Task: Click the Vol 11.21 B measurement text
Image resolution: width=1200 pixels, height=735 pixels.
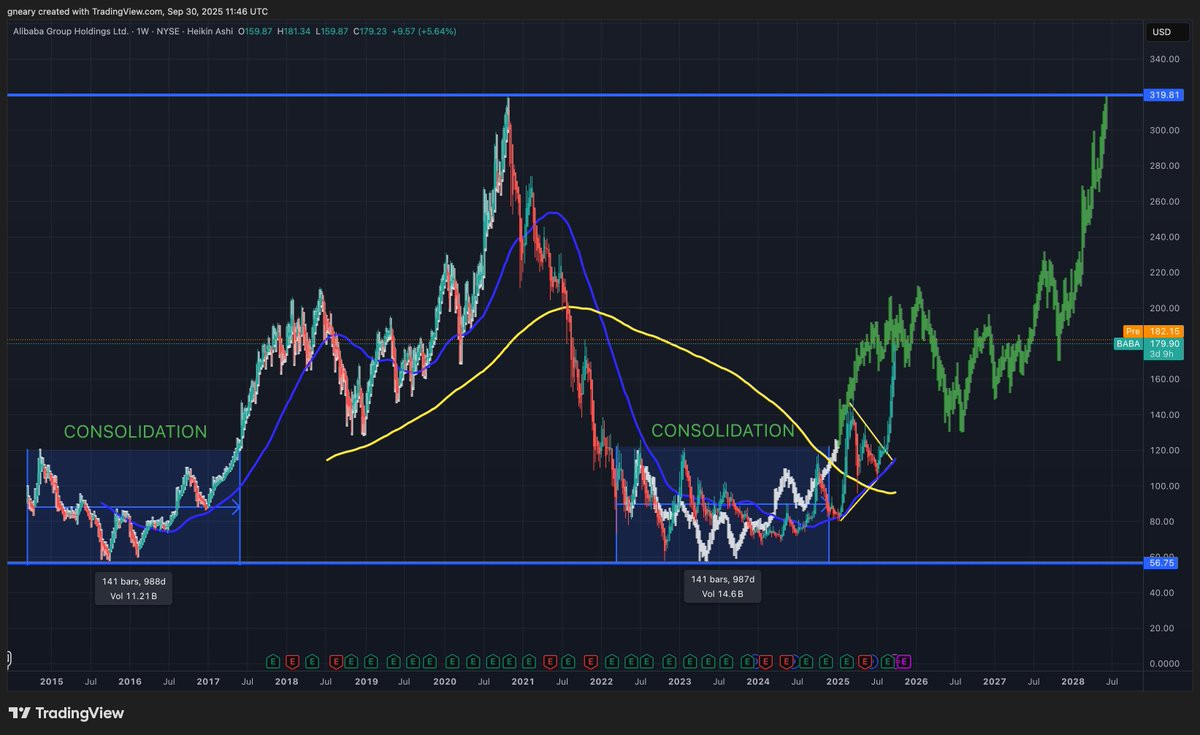Action: (133, 596)
